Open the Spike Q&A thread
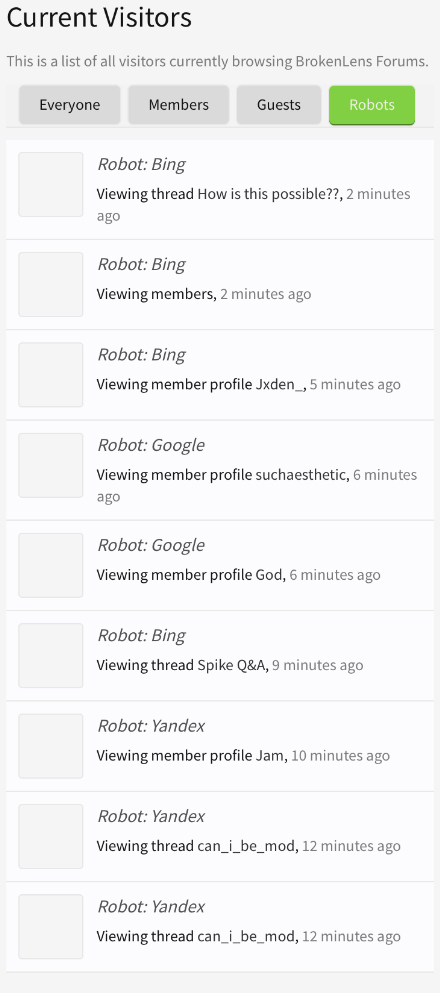 point(231,665)
